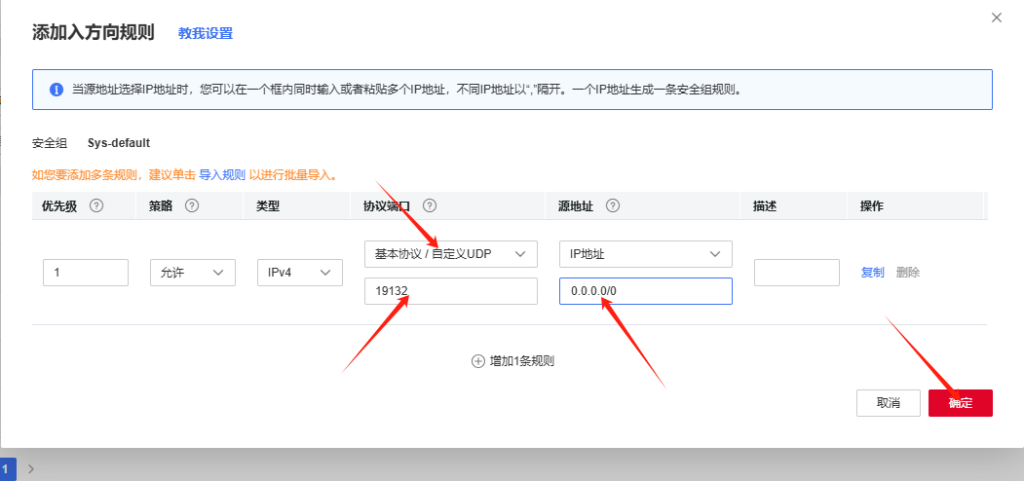Click 复制 to duplicate the rule
The height and width of the screenshot is (481, 1024).
[872, 273]
